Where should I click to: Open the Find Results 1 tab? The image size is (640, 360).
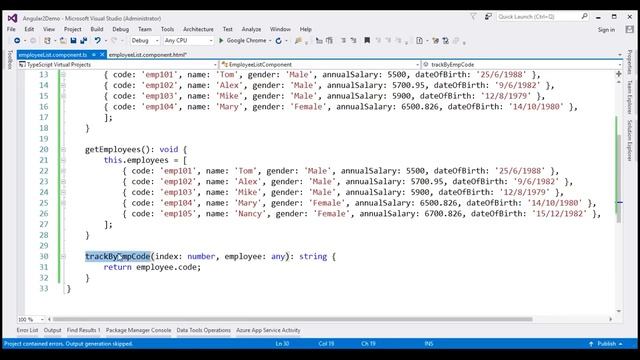click(83, 330)
